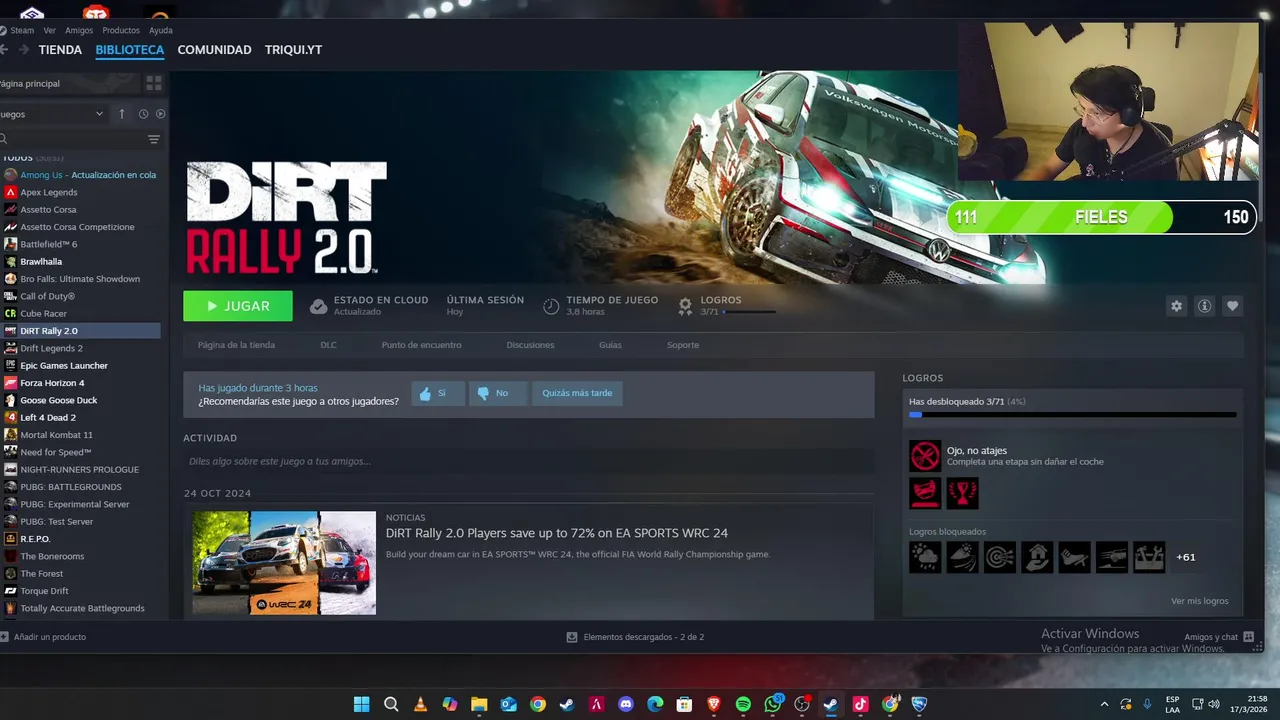Image resolution: width=1280 pixels, height=720 pixels.
Task: Click the green JUGAR button
Action: (238, 306)
